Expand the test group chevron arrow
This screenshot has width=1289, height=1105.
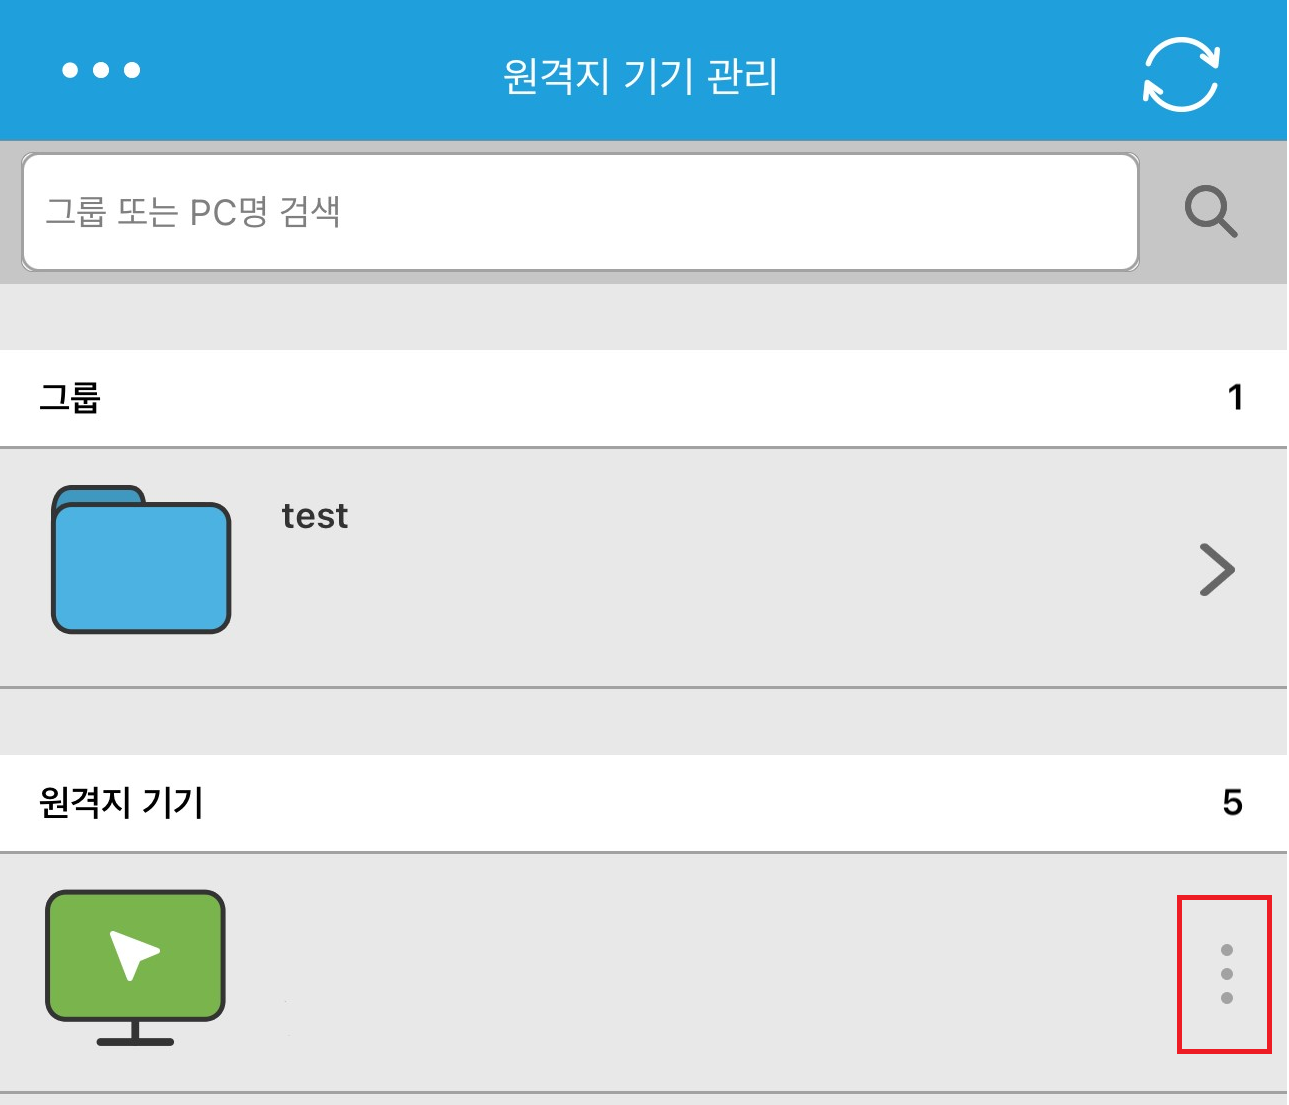[x=1217, y=570]
